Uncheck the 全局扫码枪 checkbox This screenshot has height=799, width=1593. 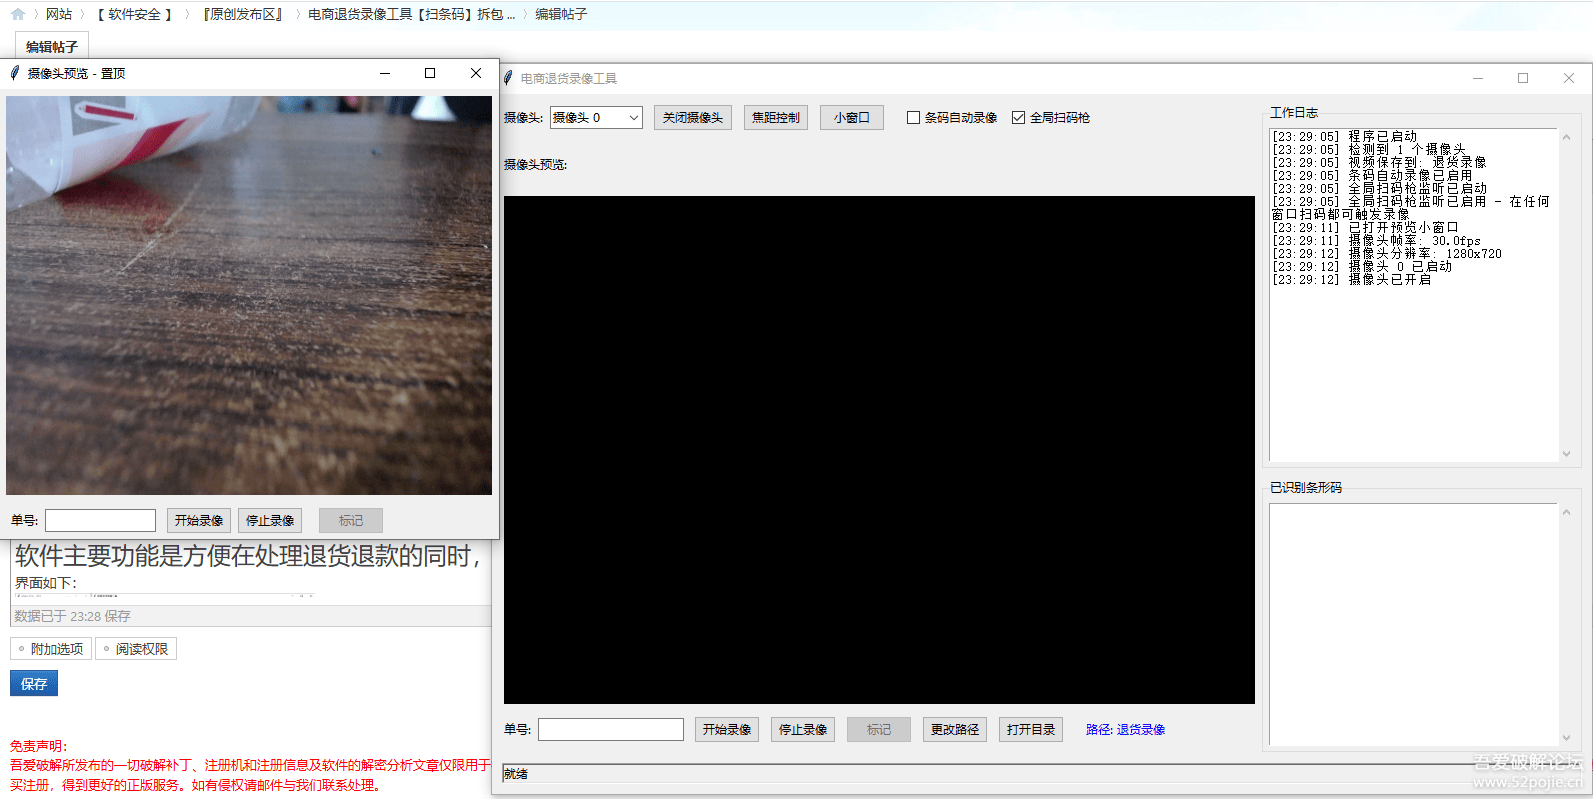pos(1018,118)
